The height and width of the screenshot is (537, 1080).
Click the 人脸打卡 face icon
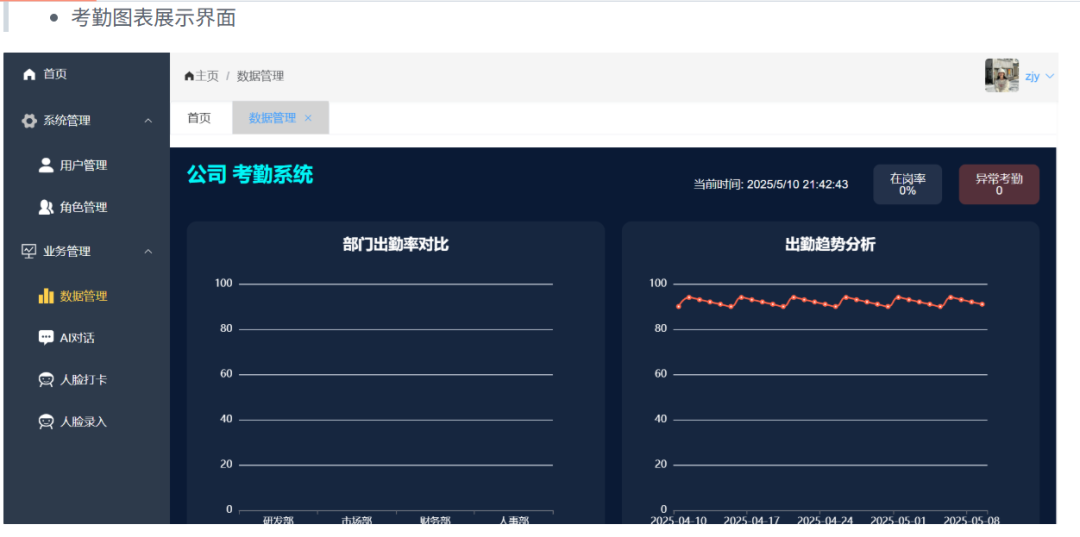46,380
